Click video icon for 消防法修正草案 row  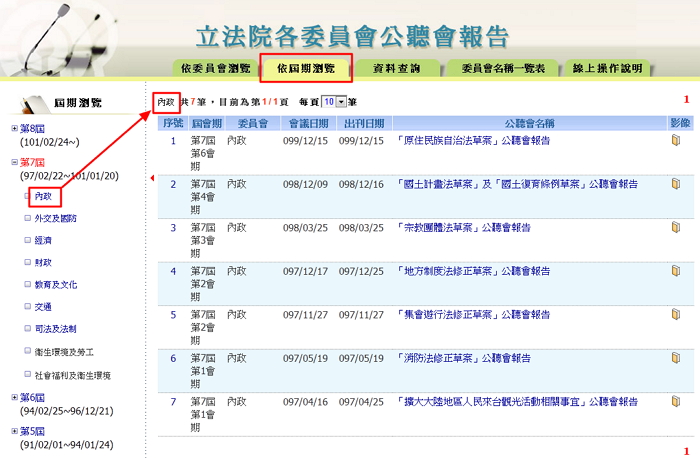click(x=676, y=357)
